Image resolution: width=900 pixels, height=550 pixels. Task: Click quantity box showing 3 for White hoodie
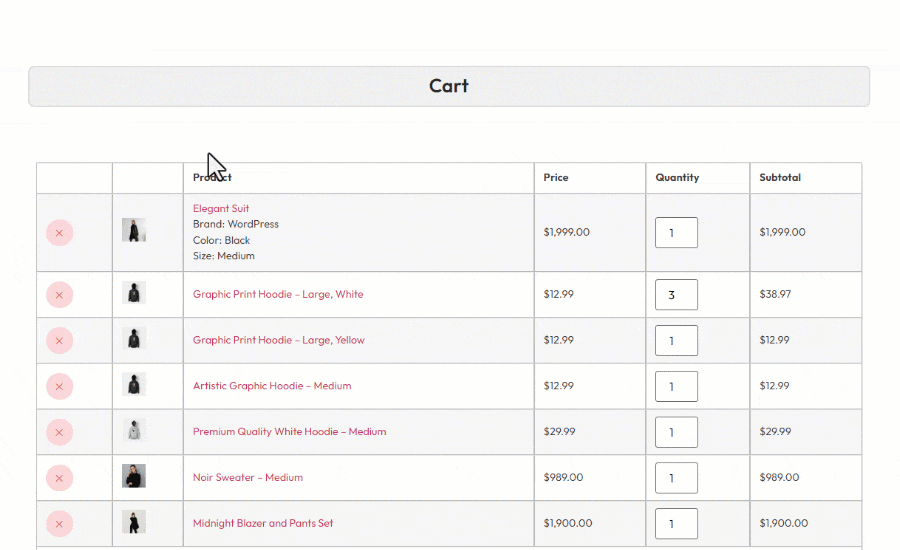[x=676, y=295]
